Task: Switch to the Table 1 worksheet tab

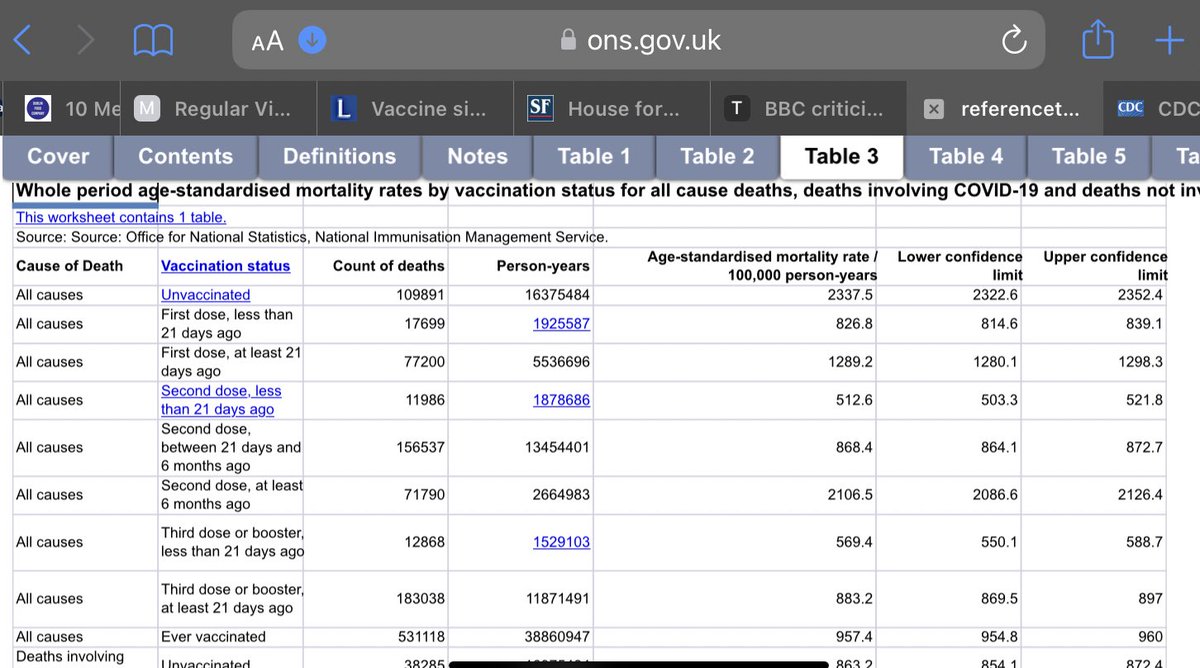Action: (594, 157)
